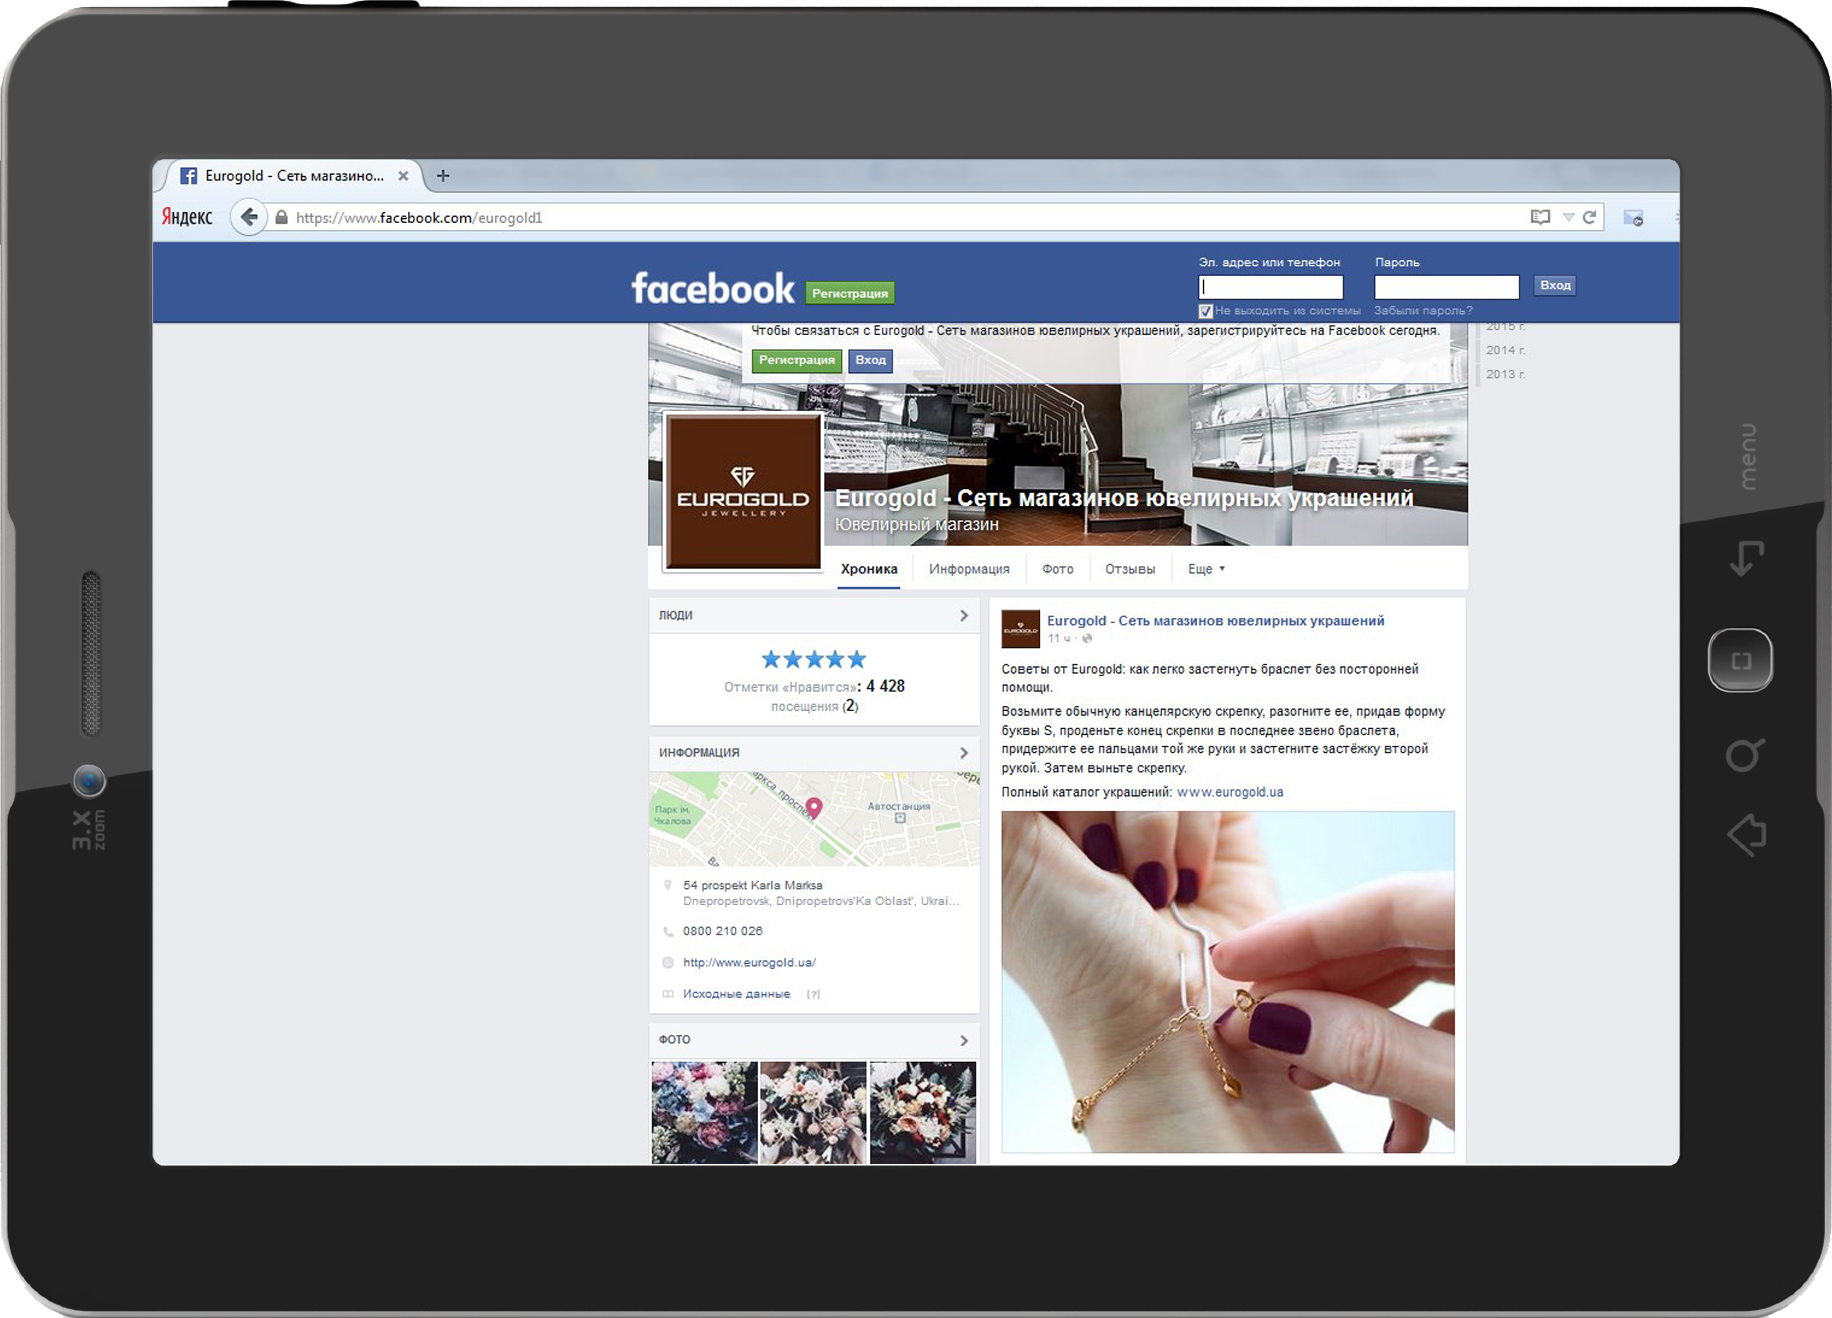
Task: Open the bracelet photo in post
Action: point(1227,982)
